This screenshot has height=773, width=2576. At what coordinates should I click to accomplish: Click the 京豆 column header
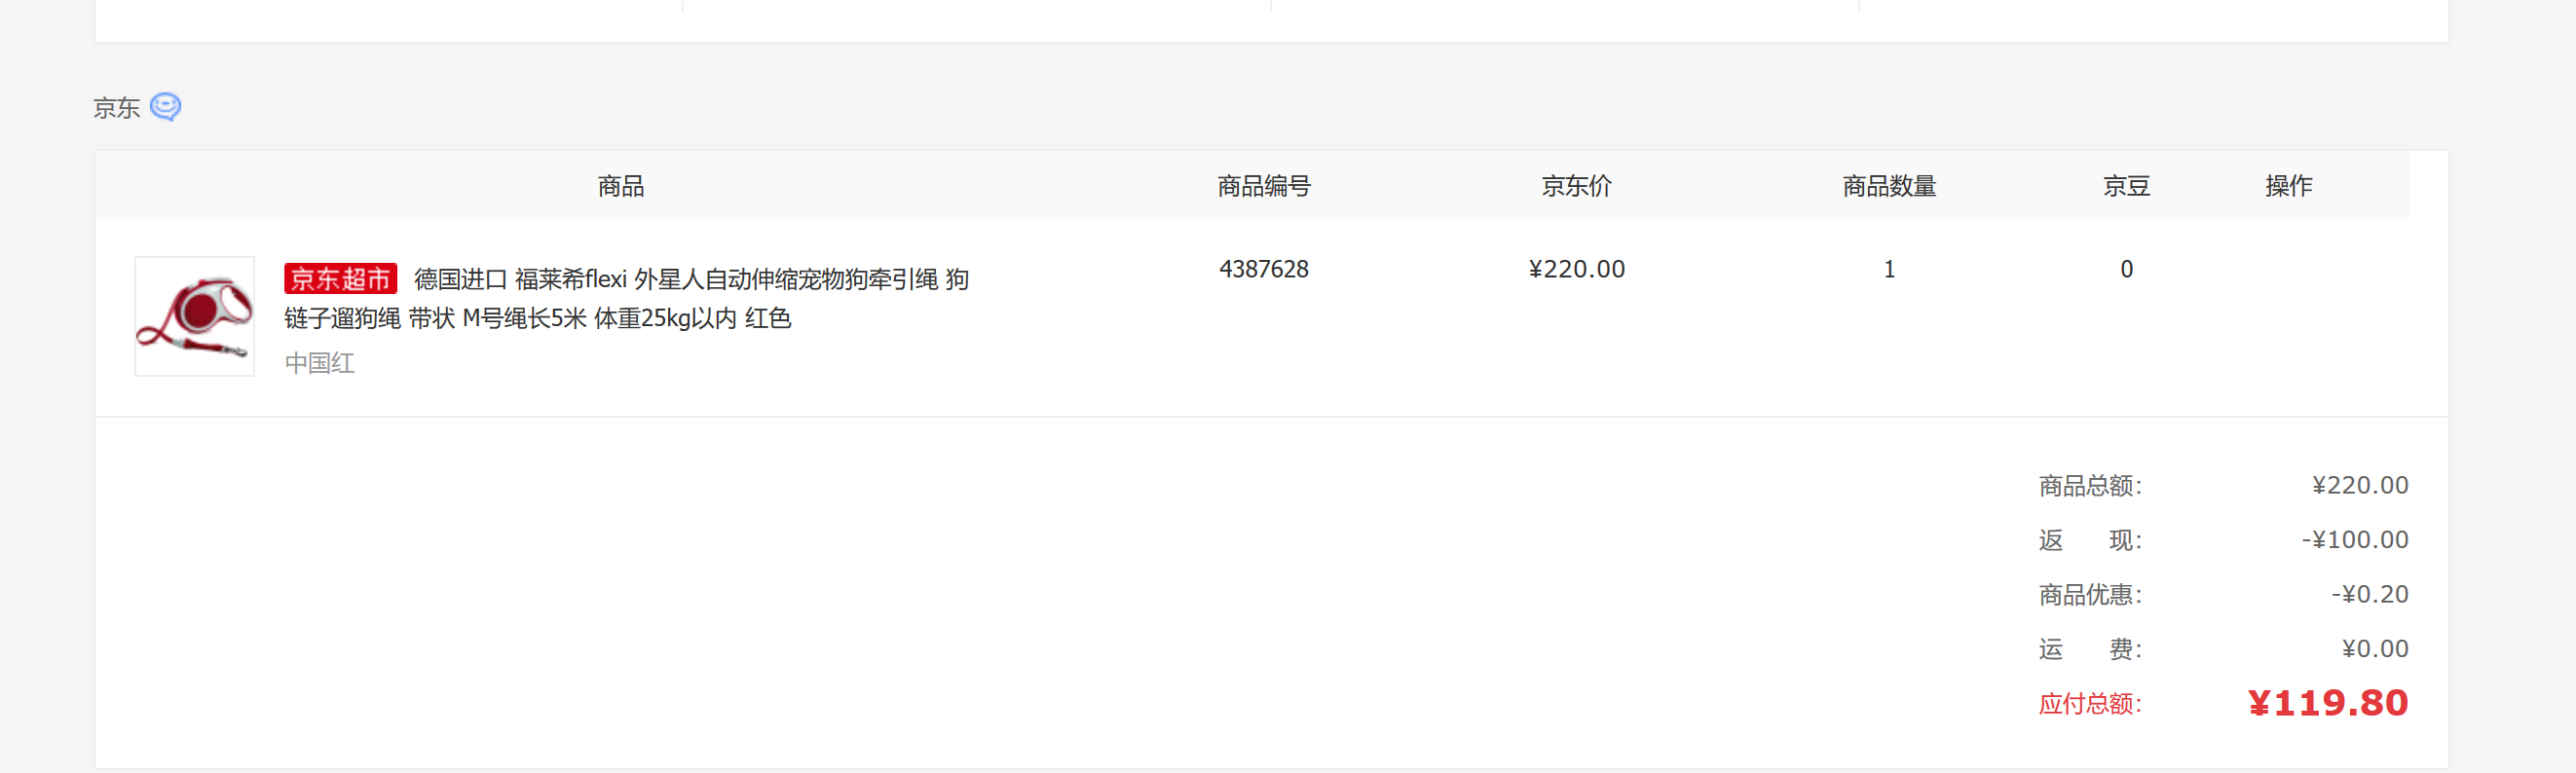(x=2127, y=186)
